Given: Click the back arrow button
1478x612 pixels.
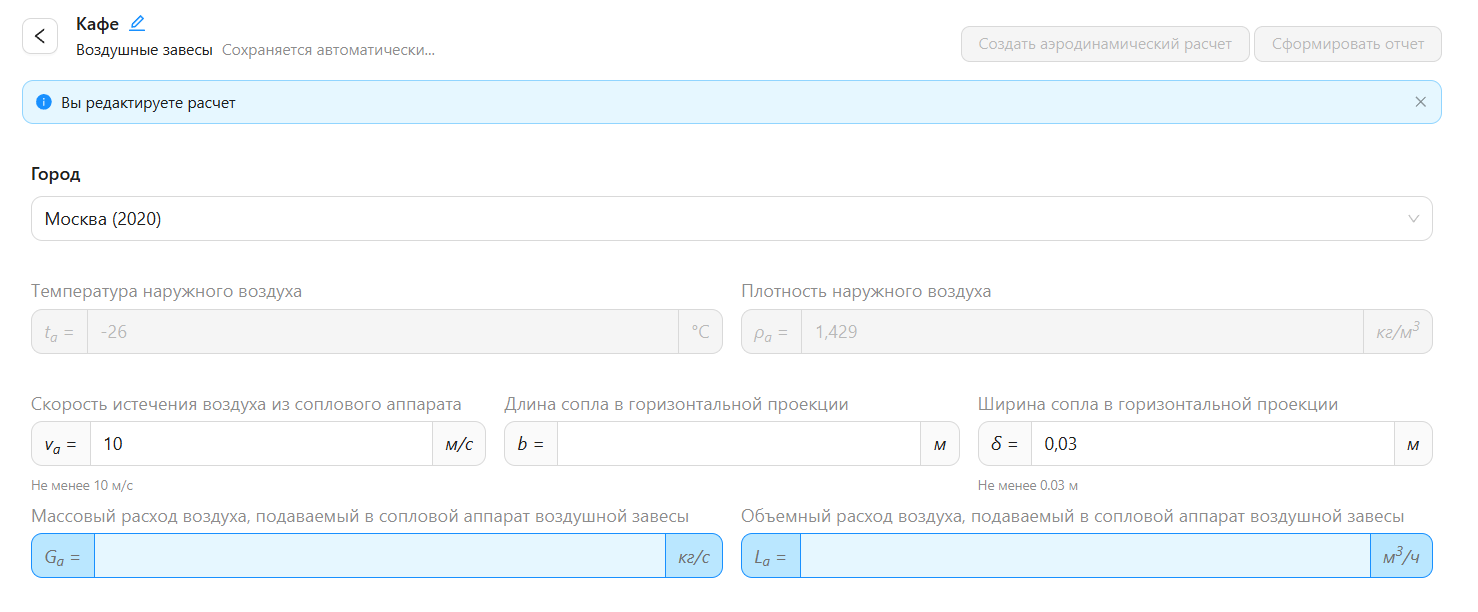Looking at the screenshot, I should tap(40, 37).
